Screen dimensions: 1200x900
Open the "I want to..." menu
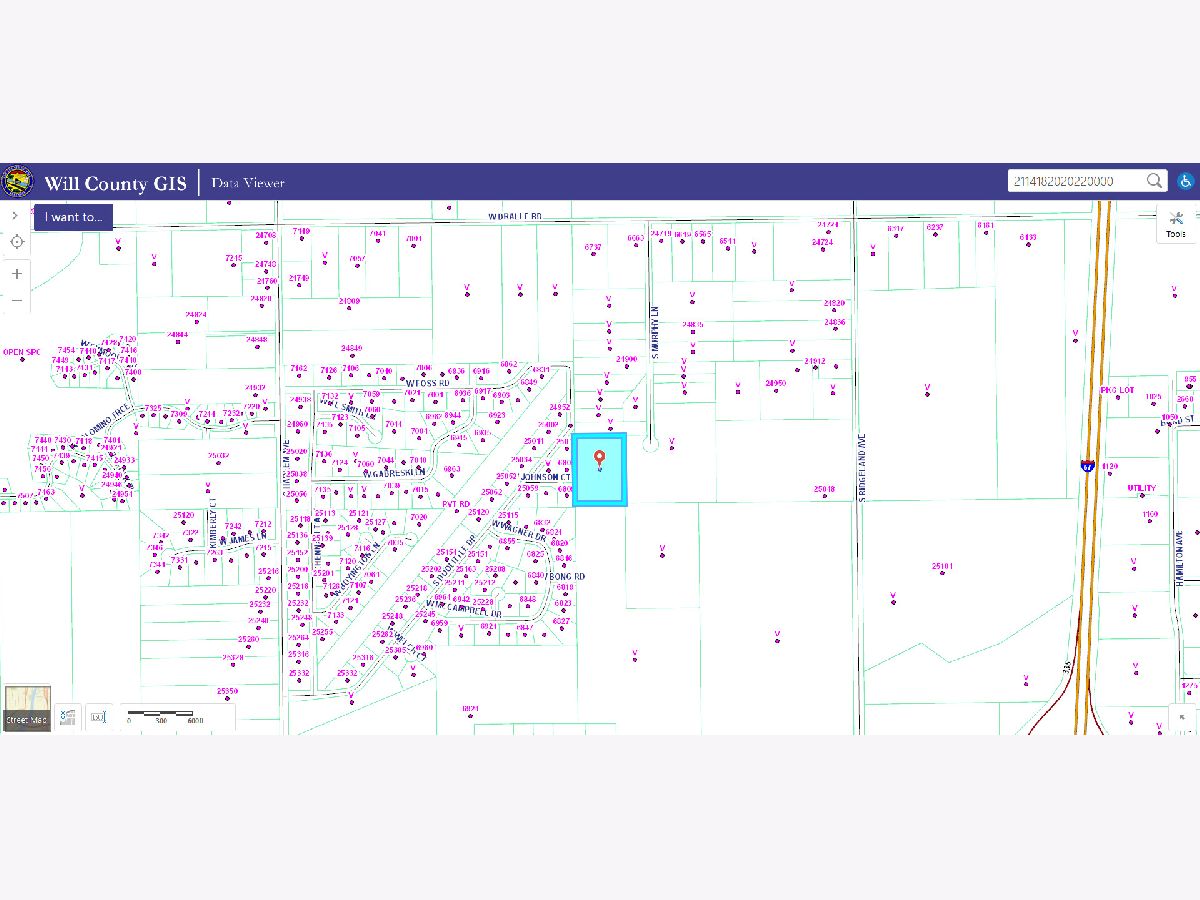[x=73, y=217]
